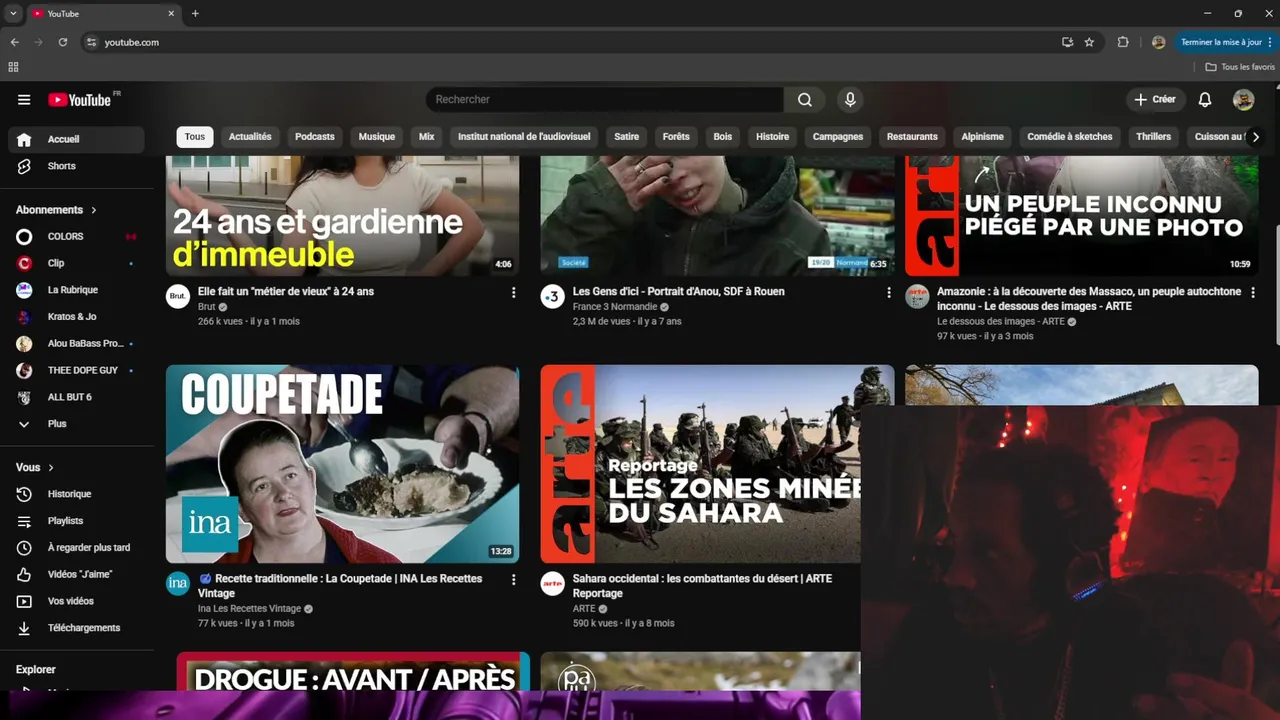Open the account avatar menu in YouTube
The width and height of the screenshot is (1280, 720).
coord(1243,100)
